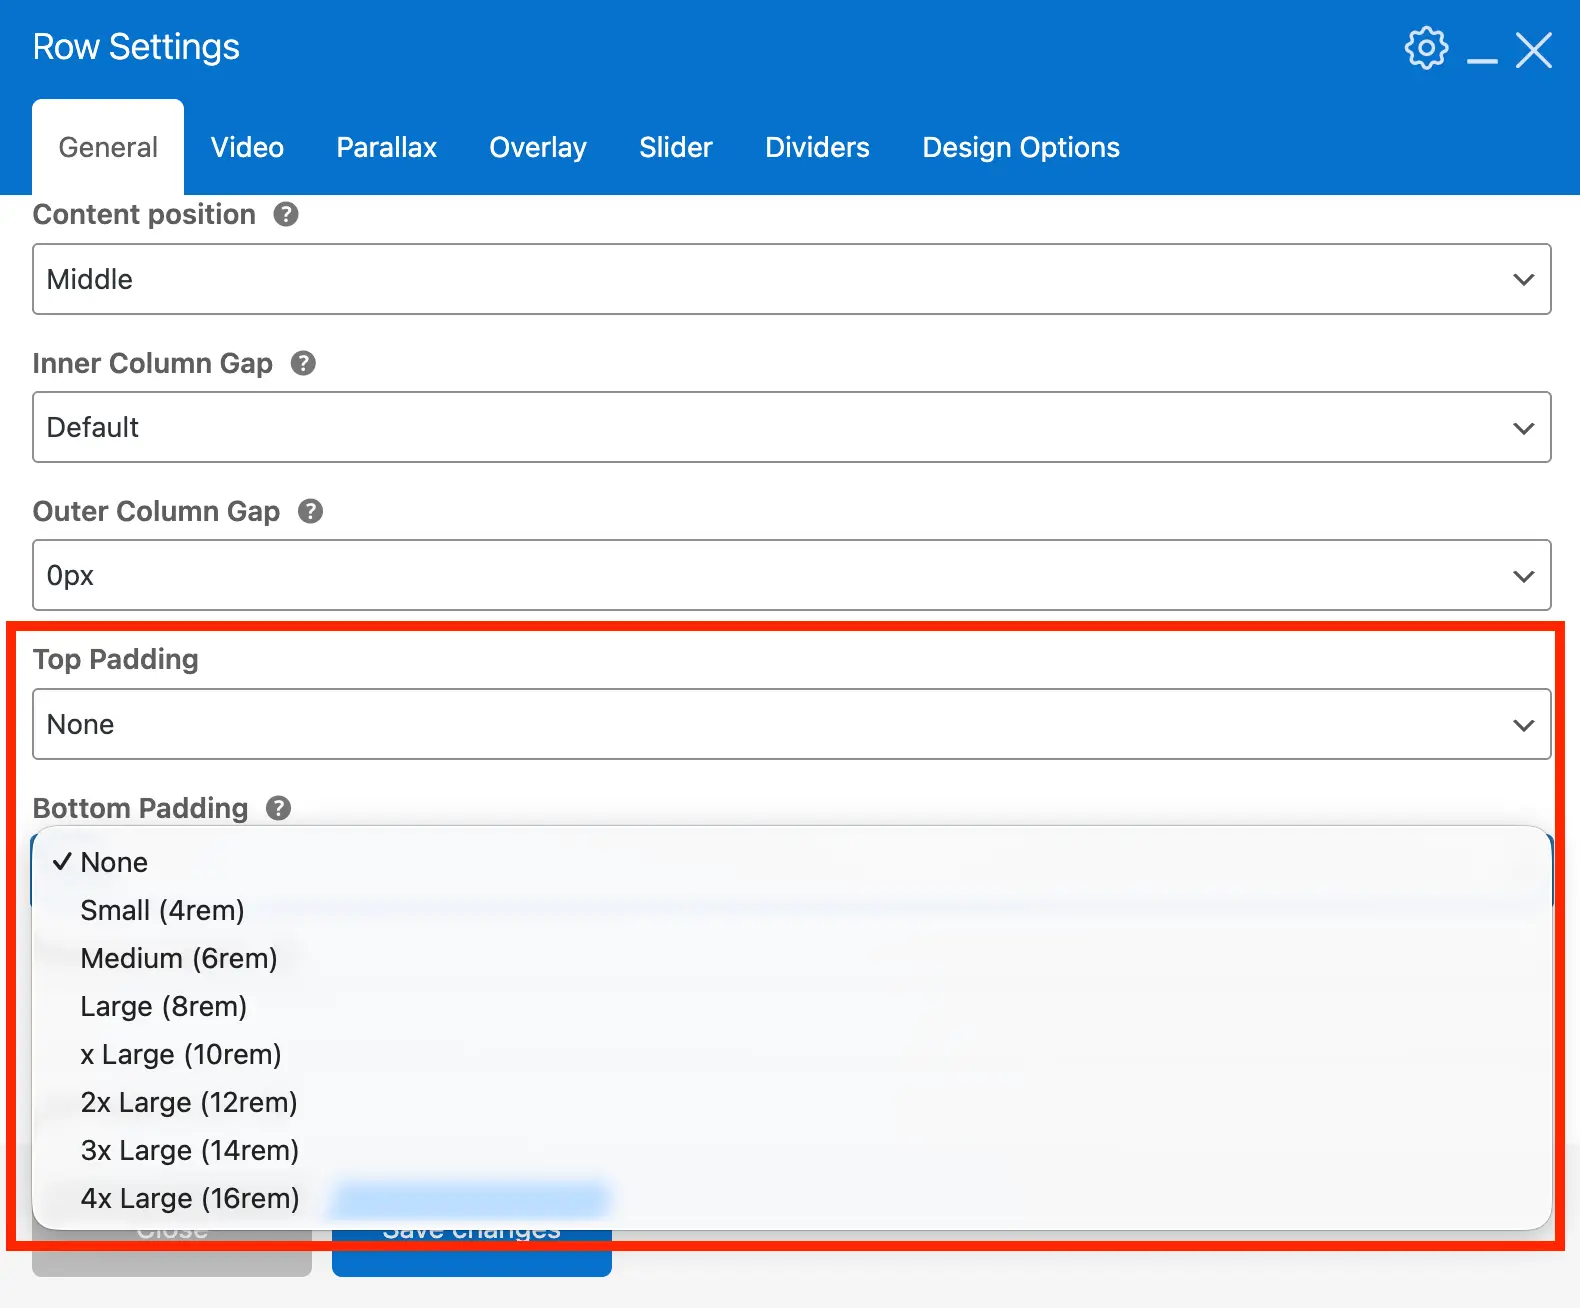Open the settings gear icon
1580x1308 pixels.
(x=1425, y=48)
